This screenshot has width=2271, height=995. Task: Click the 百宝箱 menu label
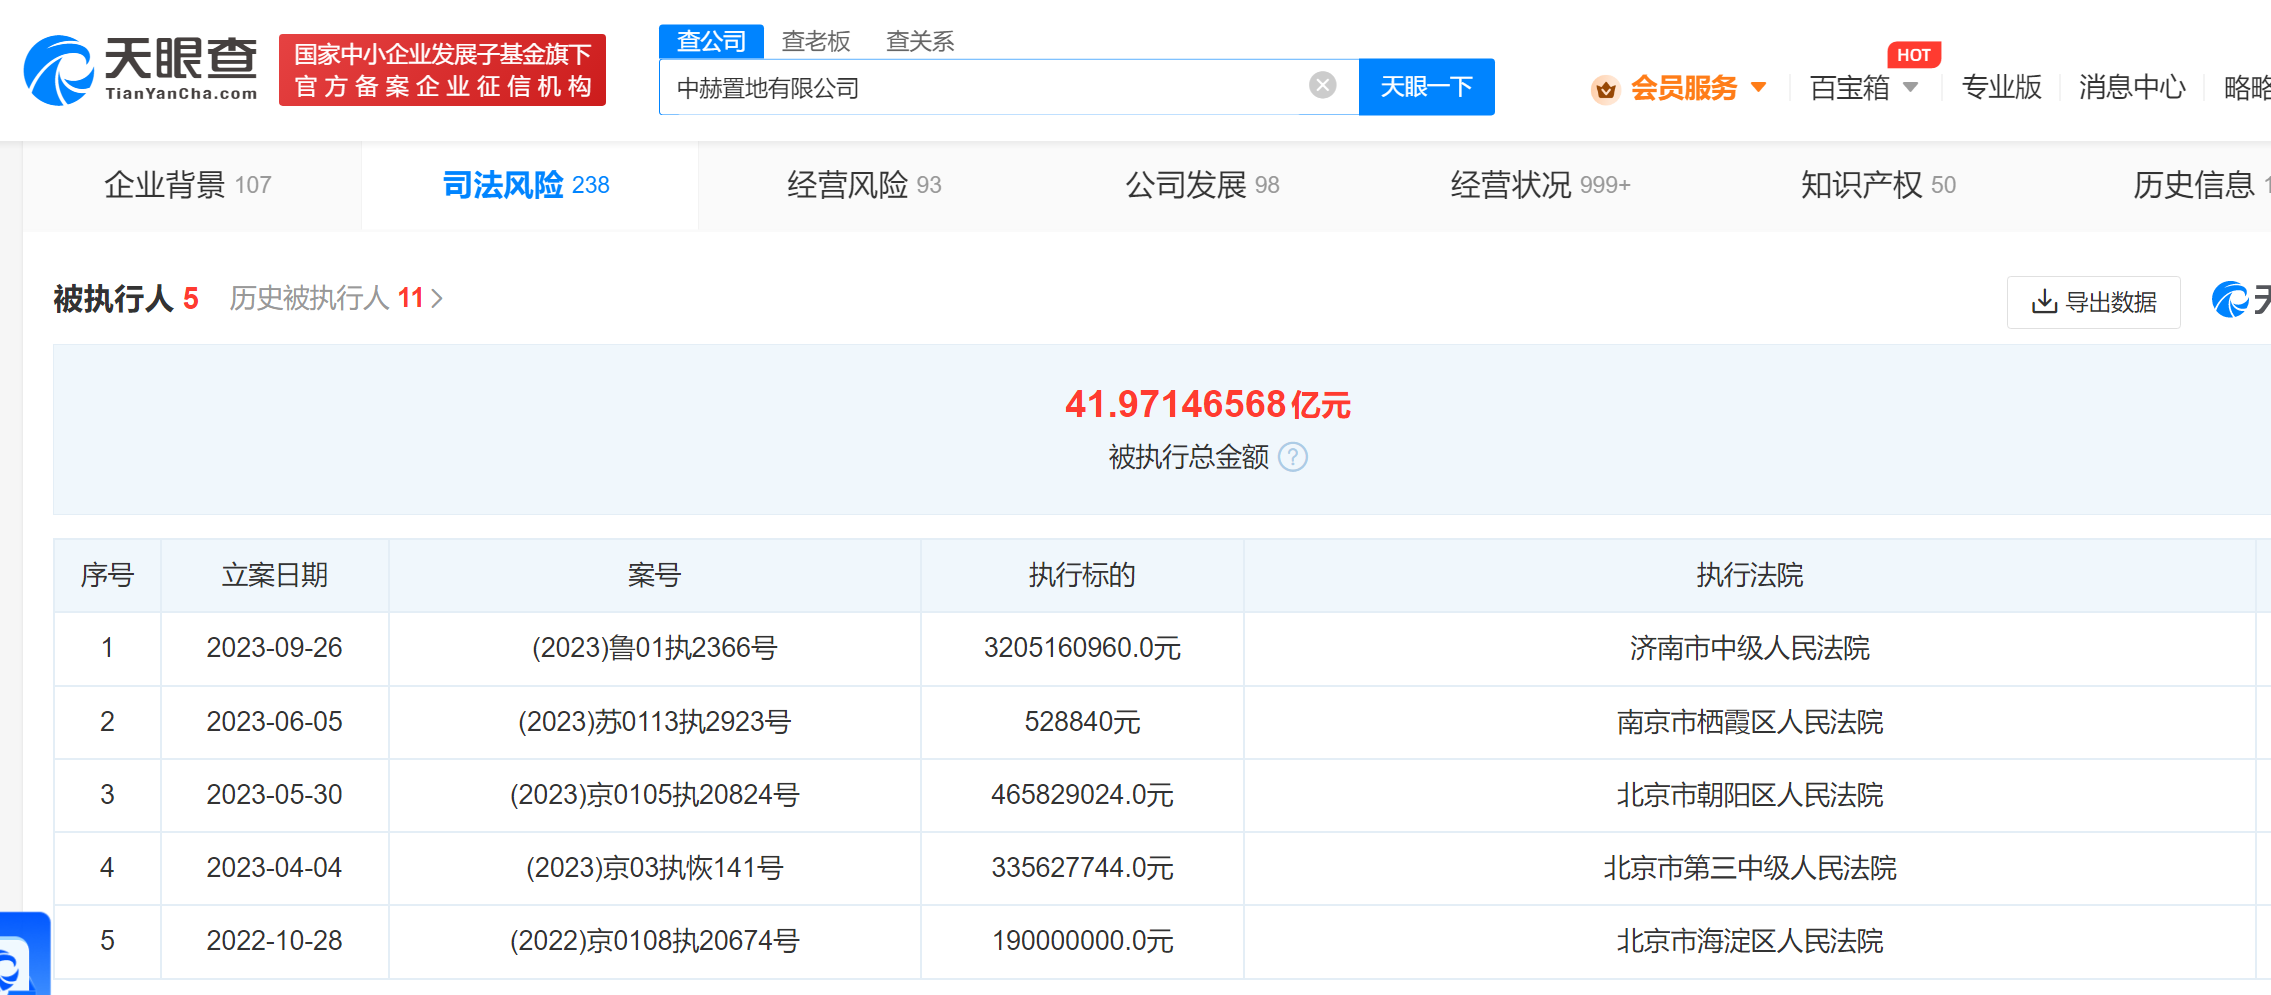tap(1849, 88)
